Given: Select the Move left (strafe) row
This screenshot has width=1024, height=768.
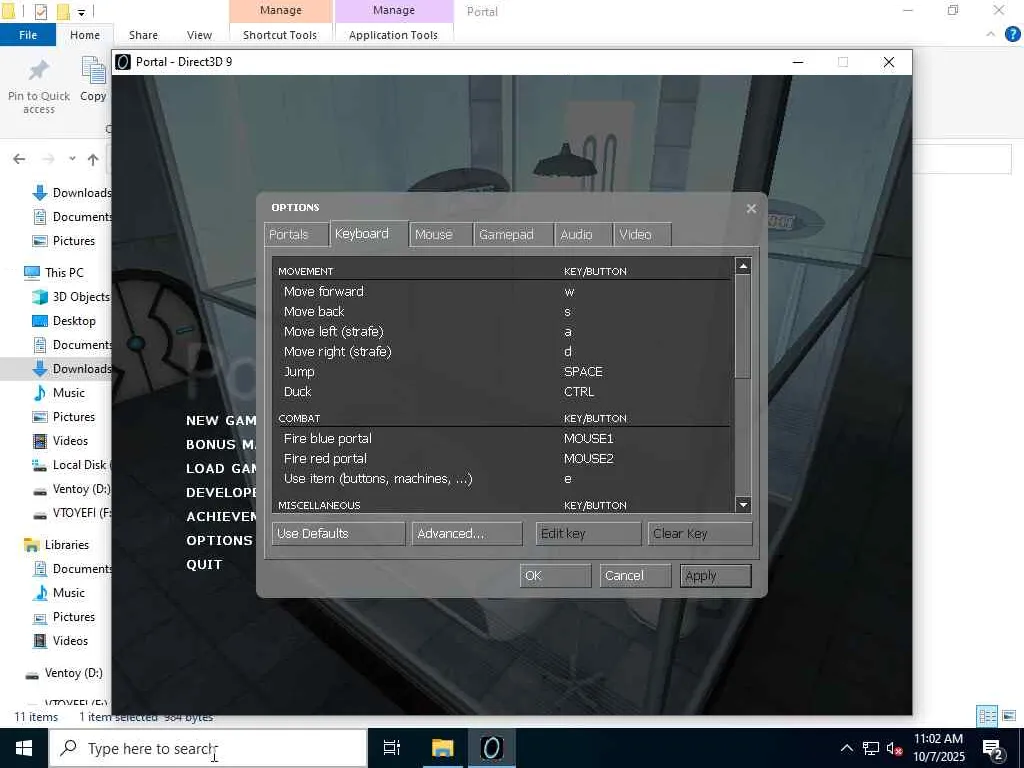Looking at the screenshot, I should 502,332.
